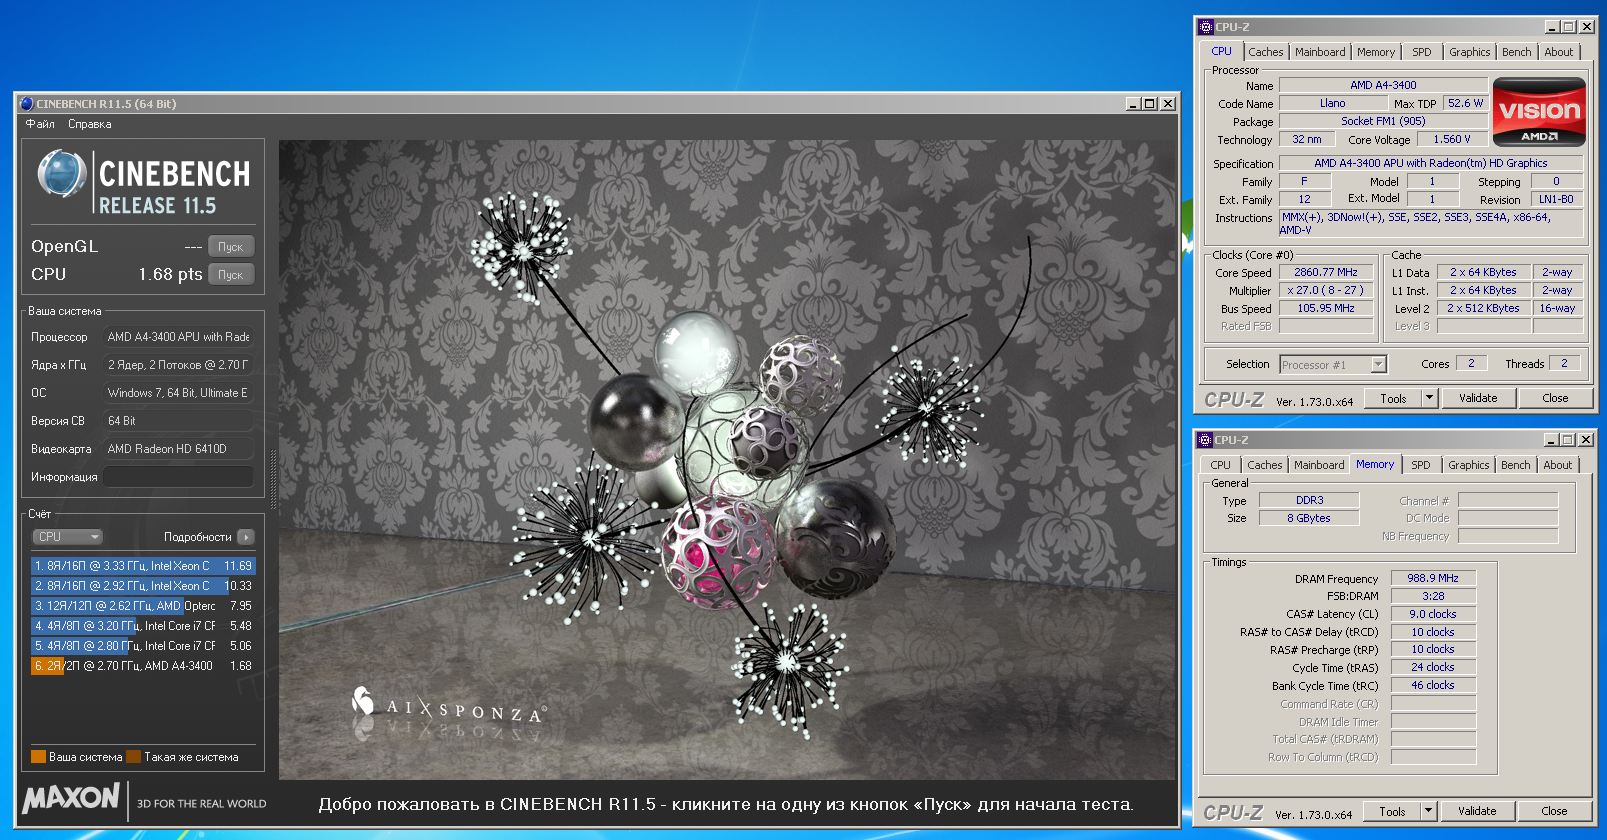
Task: Switch to About tab in upper CPU-Z
Action: click(1558, 52)
